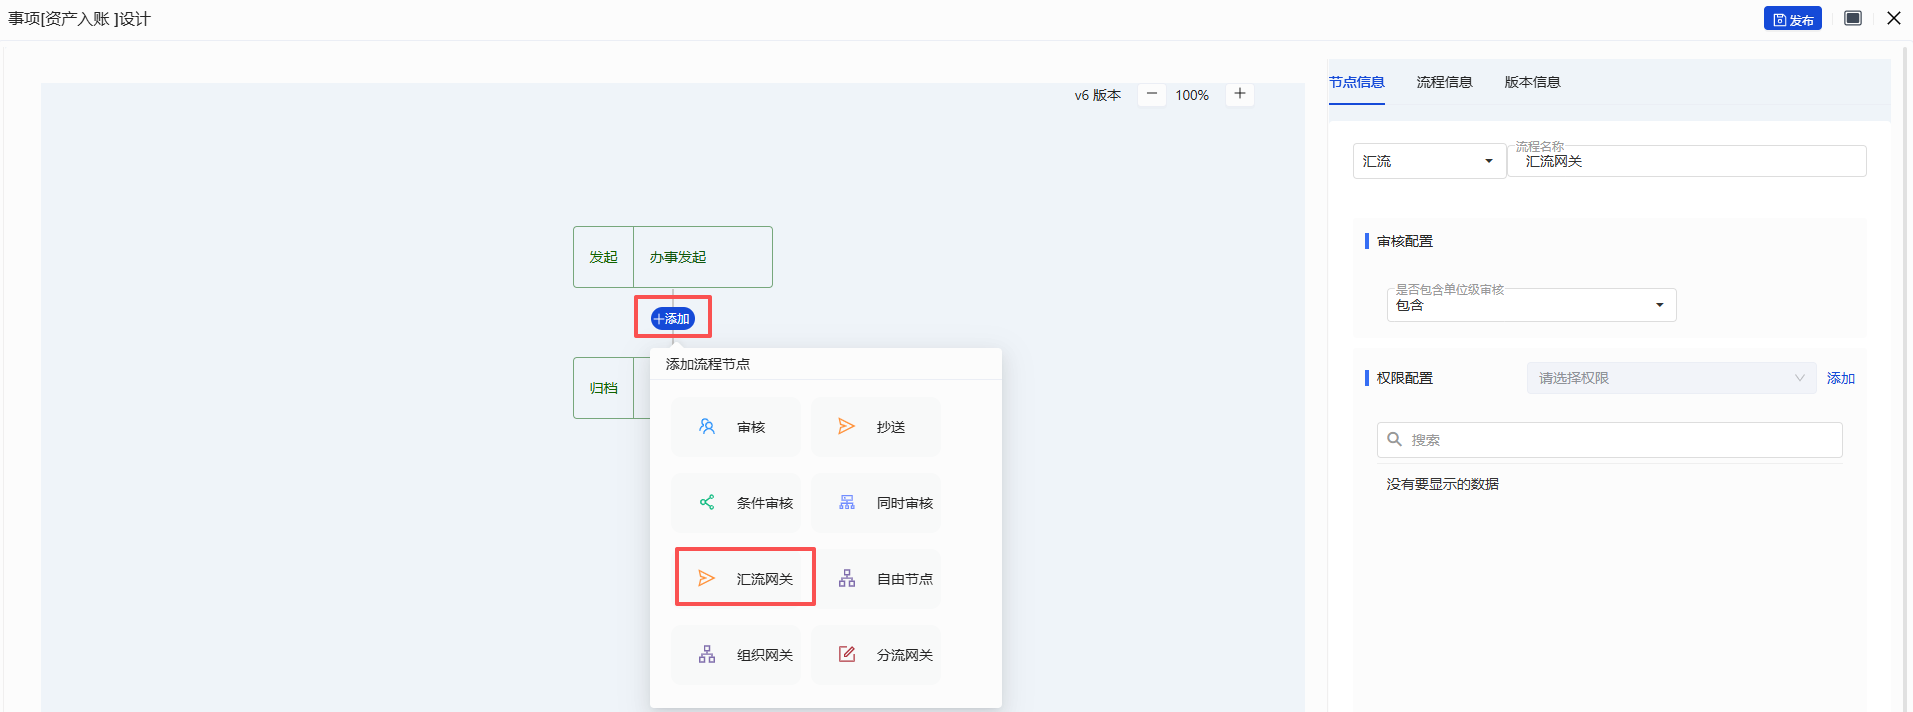Screen dimensions: 1913x712
Task: Add a 条件审核 node
Action: pyautogui.click(x=737, y=503)
